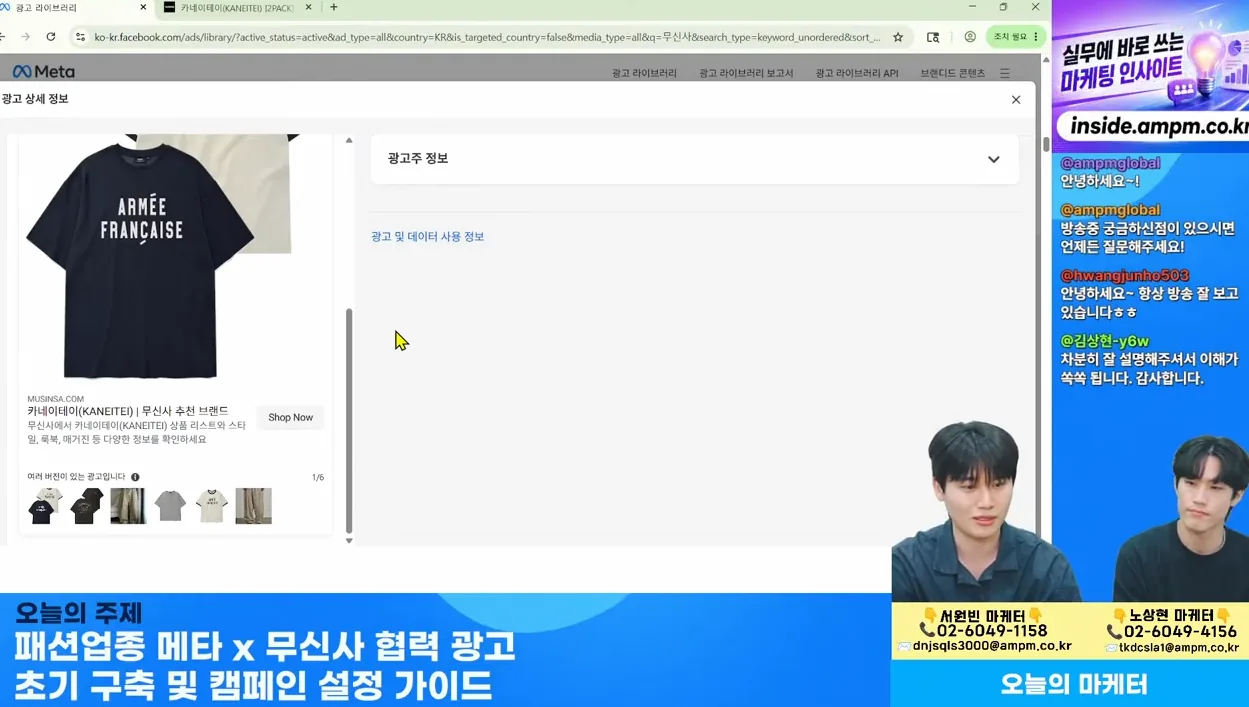1249x707 pixels.
Task: Click the 조치 필요 button in toolbar
Action: pos(1015,37)
